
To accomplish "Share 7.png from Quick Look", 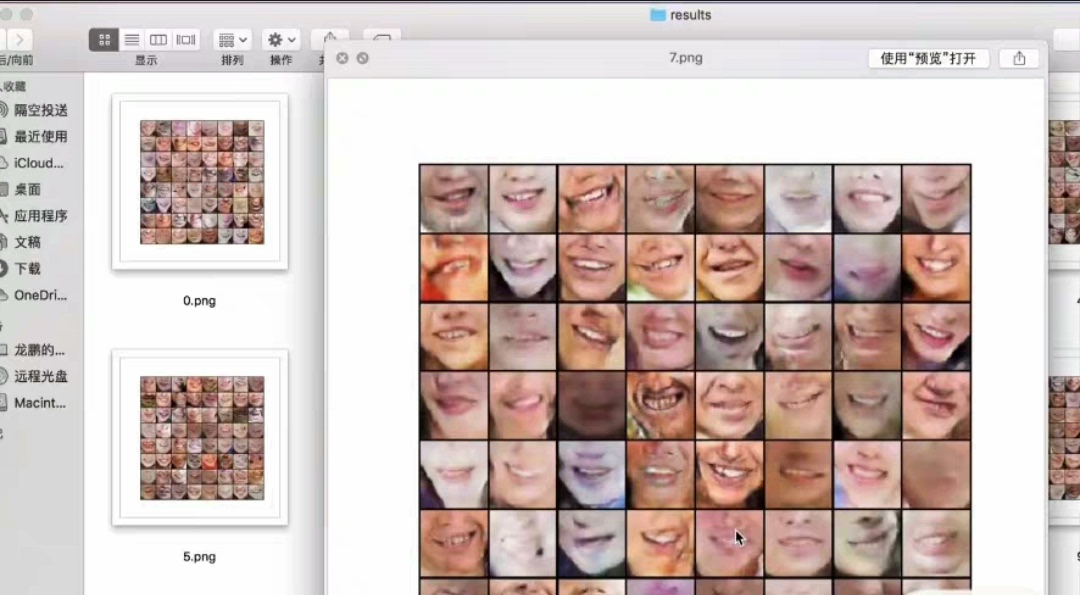I will click(x=1019, y=59).
